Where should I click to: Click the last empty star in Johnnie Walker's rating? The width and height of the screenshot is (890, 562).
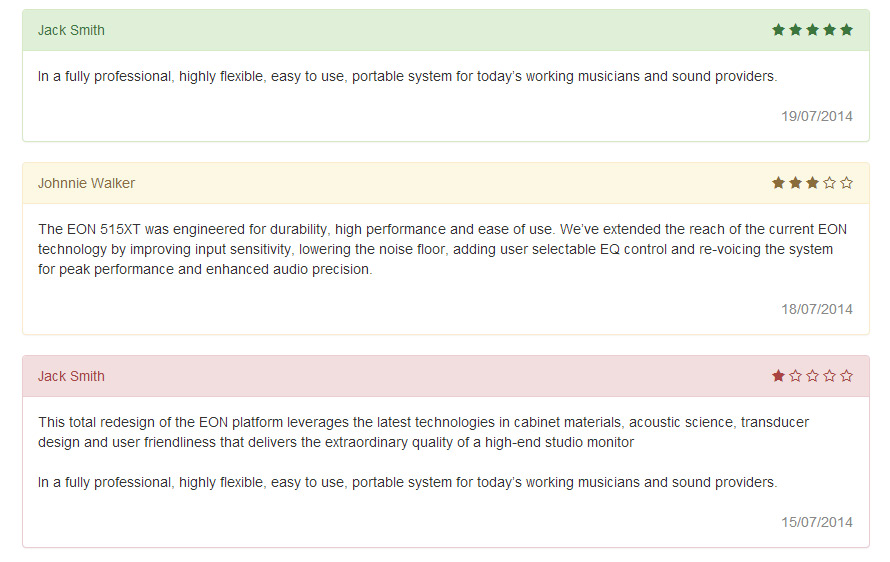[847, 183]
